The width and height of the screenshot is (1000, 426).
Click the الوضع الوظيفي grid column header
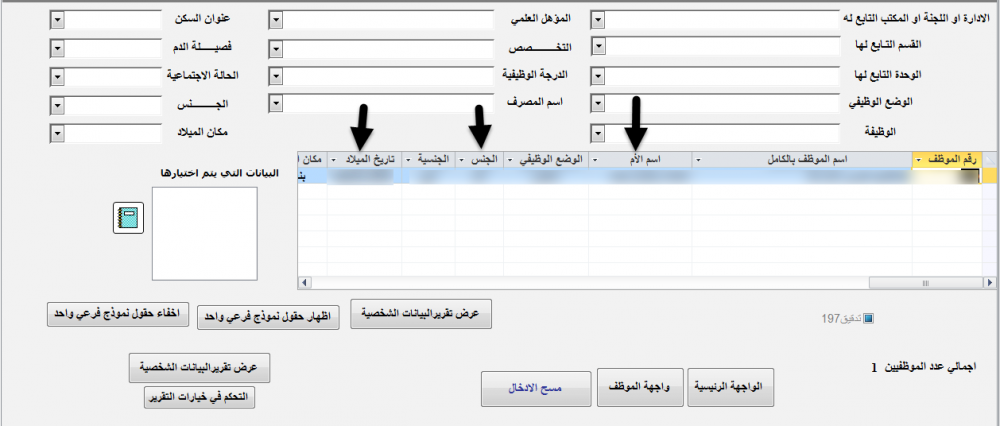click(545, 159)
